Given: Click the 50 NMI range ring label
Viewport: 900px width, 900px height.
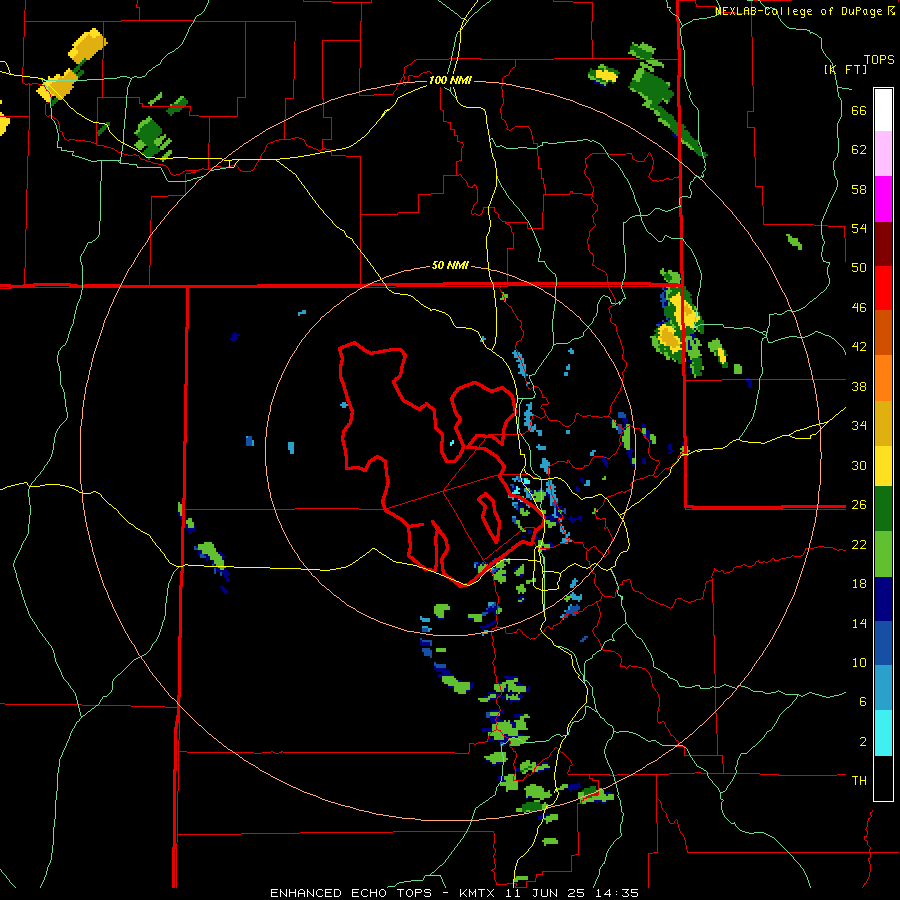Looking at the screenshot, I should [450, 265].
